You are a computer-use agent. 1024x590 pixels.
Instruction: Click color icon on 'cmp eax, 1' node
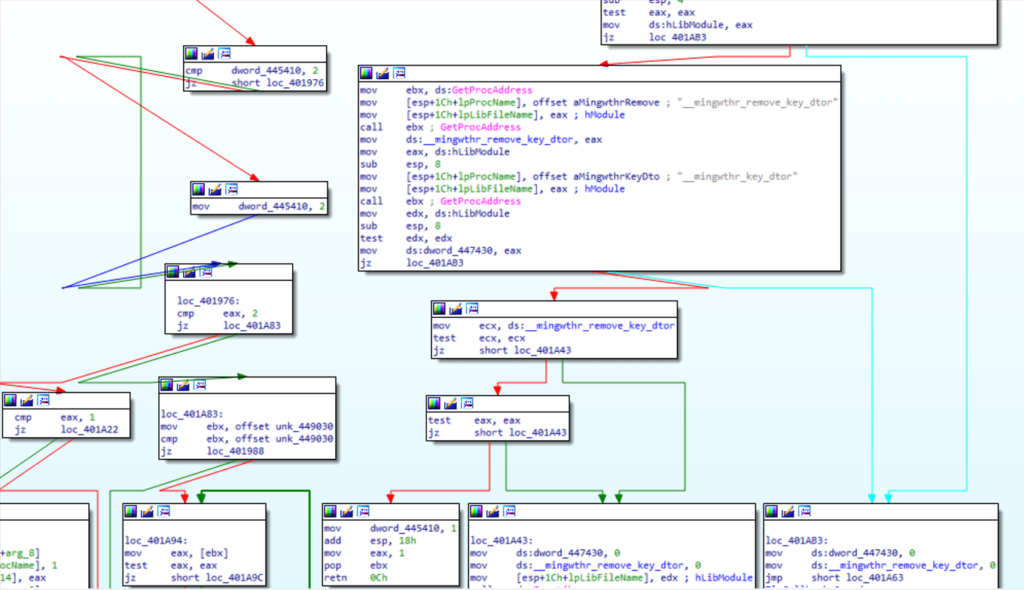[10, 400]
